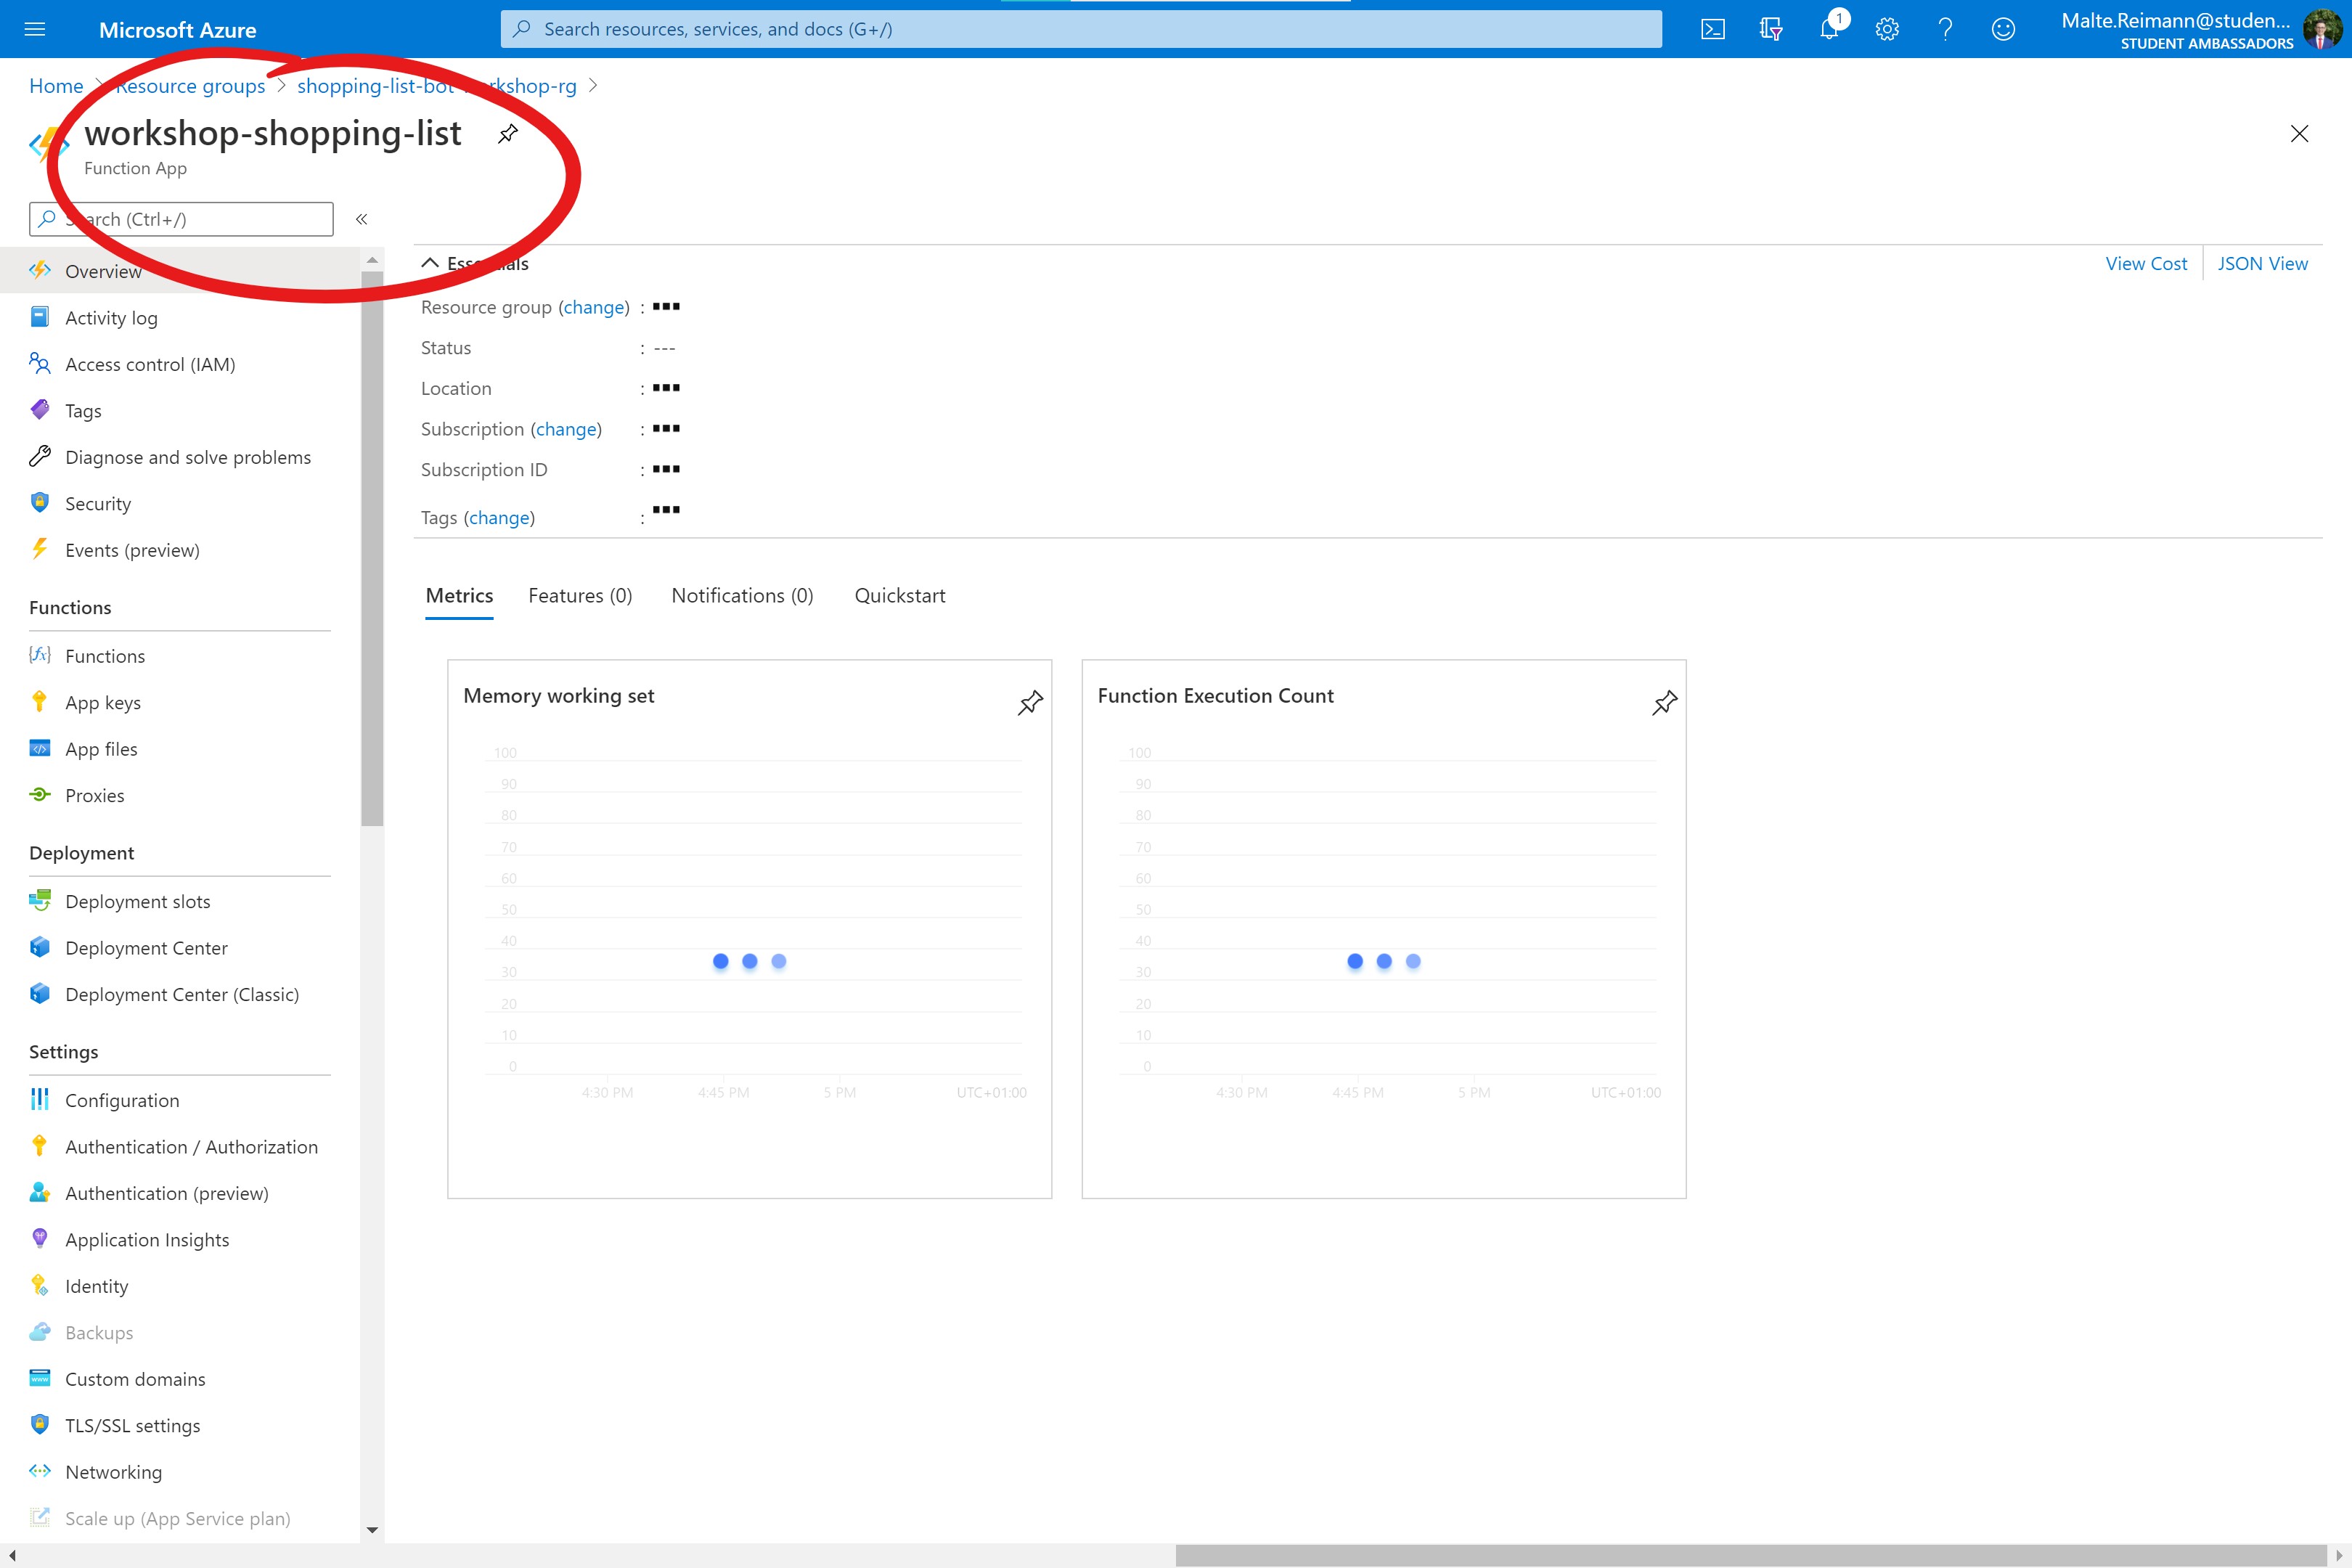Pin the Memory working set chart
This screenshot has width=2352, height=1568.
[1030, 703]
